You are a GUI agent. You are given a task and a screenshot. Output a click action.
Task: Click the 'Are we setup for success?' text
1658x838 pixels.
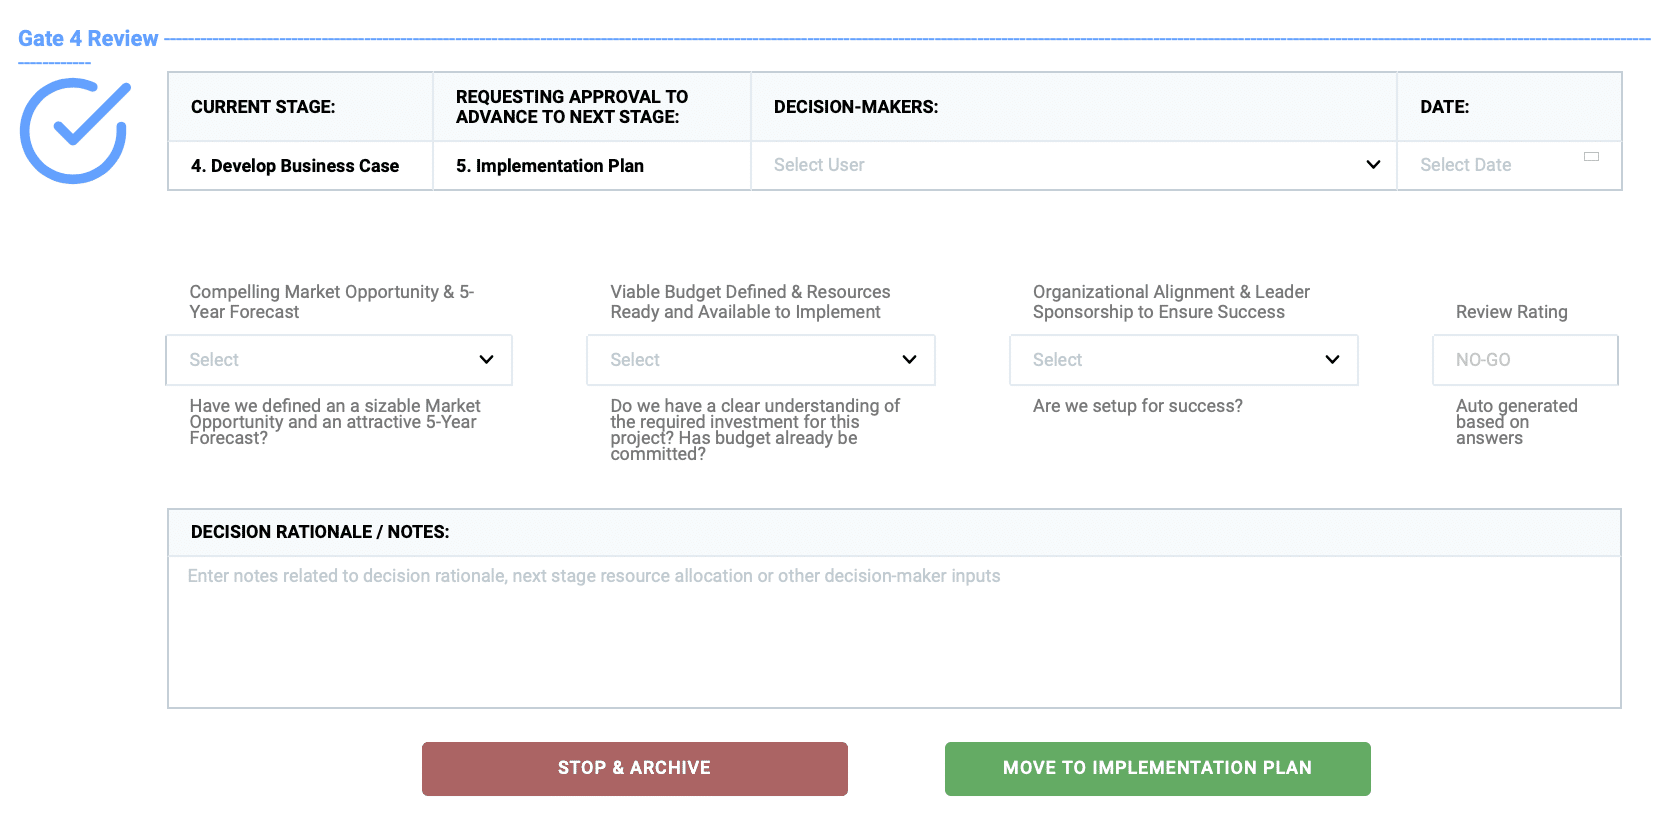[x=1138, y=406]
